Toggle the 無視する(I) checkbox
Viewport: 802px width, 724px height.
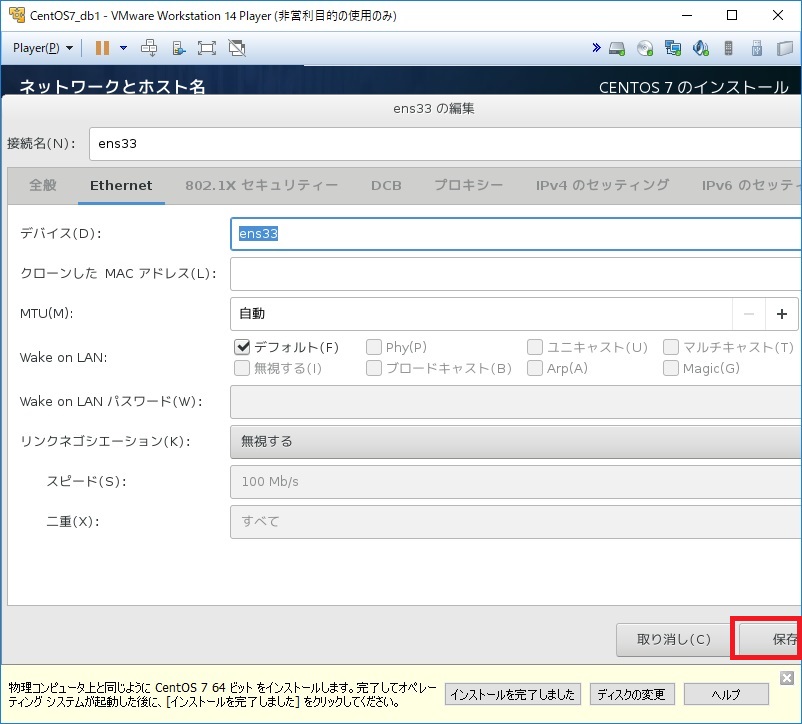(x=242, y=368)
